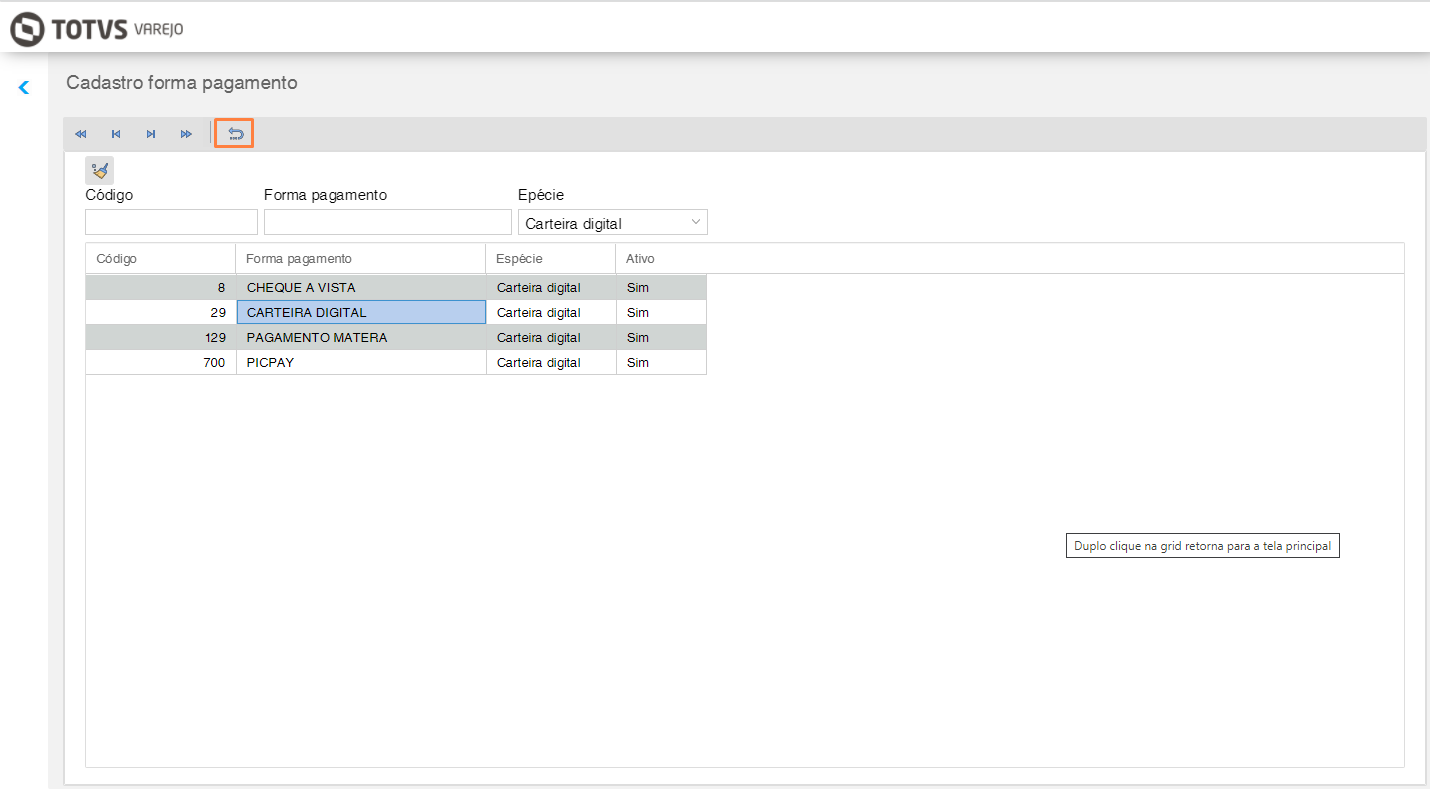The height and width of the screenshot is (789, 1430).
Task: Click the Forma pagamento filter input field
Action: point(387,222)
